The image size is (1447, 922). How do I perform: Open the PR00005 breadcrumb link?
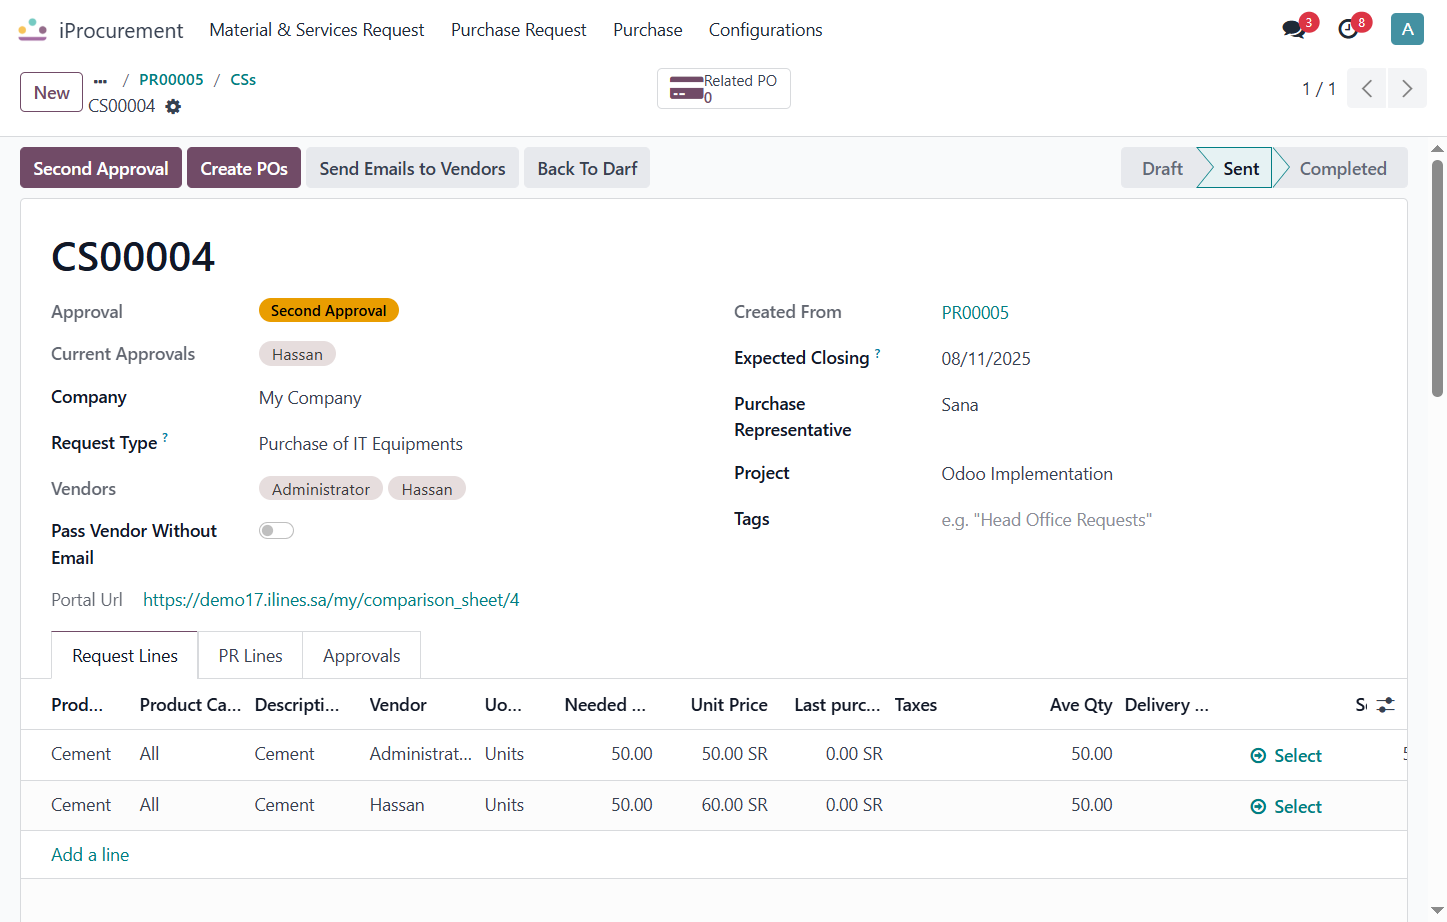[x=171, y=80]
